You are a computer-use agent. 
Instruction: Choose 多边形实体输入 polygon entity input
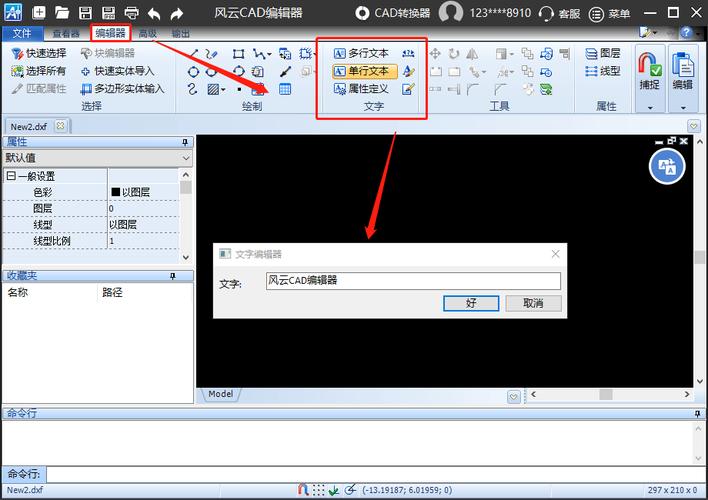click(x=122, y=89)
